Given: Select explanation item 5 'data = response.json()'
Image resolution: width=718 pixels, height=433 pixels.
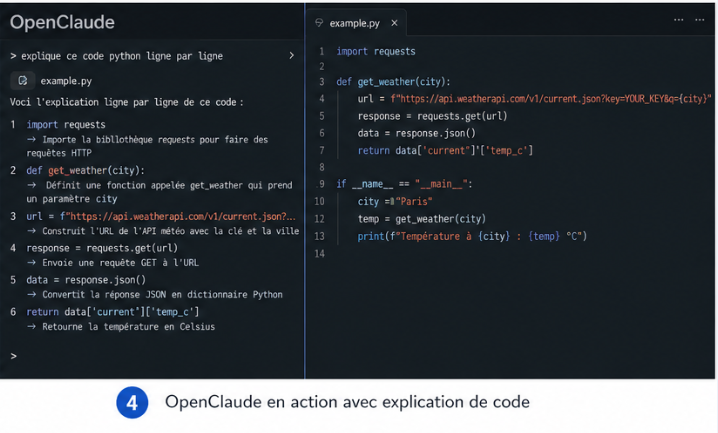Looking at the screenshot, I should click(86, 280).
